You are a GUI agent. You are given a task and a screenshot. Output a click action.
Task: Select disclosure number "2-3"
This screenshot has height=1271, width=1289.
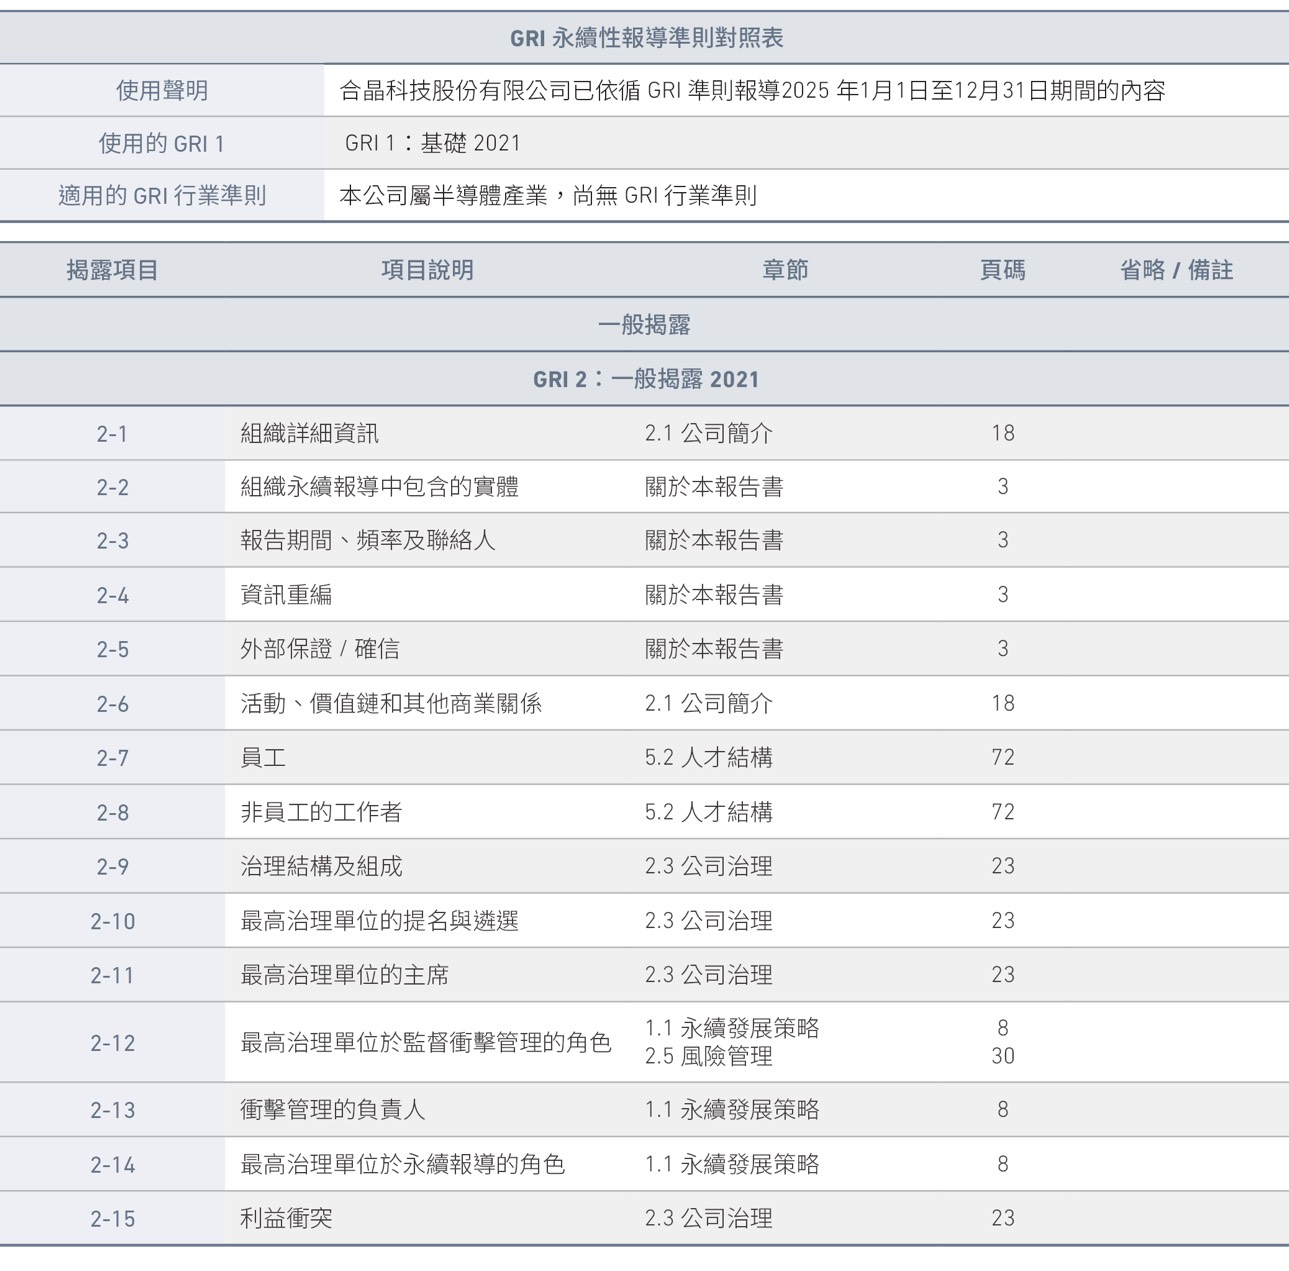pyautogui.click(x=112, y=541)
